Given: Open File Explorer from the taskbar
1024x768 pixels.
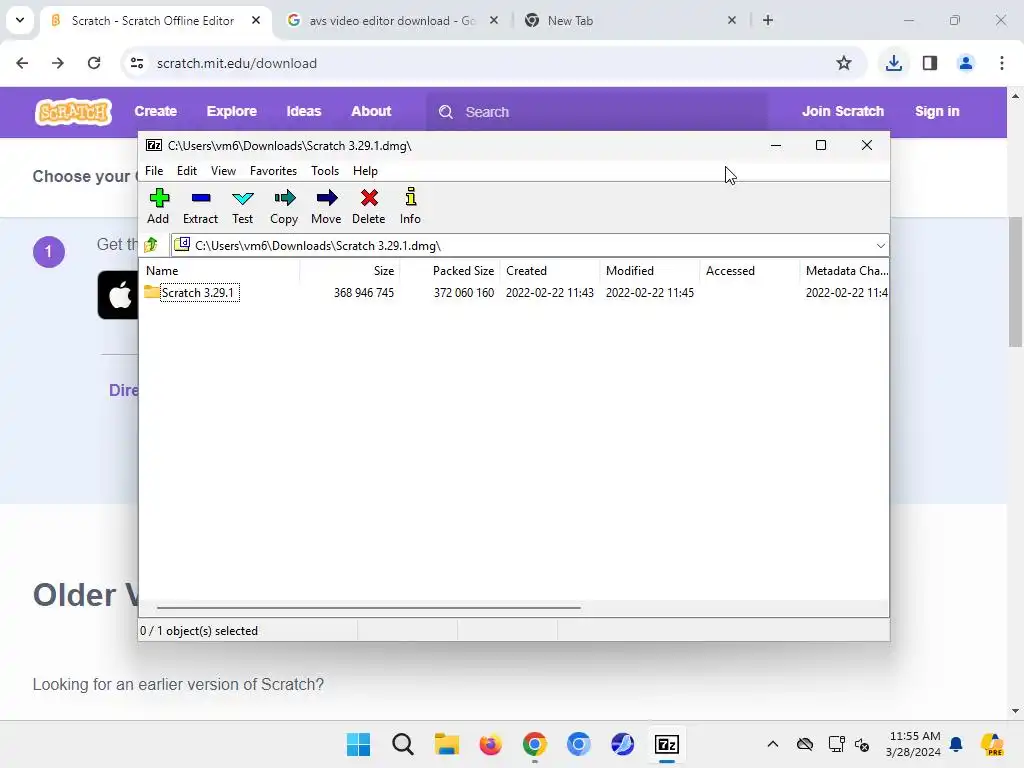Looking at the screenshot, I should tap(447, 744).
